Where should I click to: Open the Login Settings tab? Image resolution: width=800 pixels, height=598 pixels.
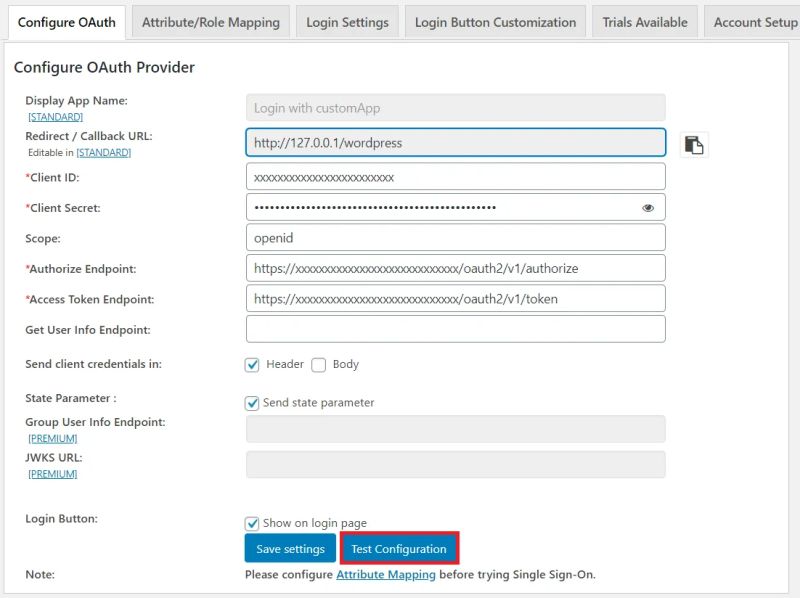(x=347, y=20)
